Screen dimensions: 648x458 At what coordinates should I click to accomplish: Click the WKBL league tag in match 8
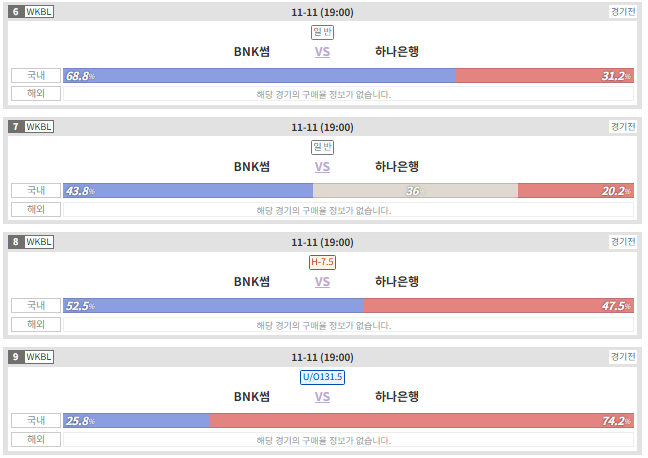click(39, 242)
